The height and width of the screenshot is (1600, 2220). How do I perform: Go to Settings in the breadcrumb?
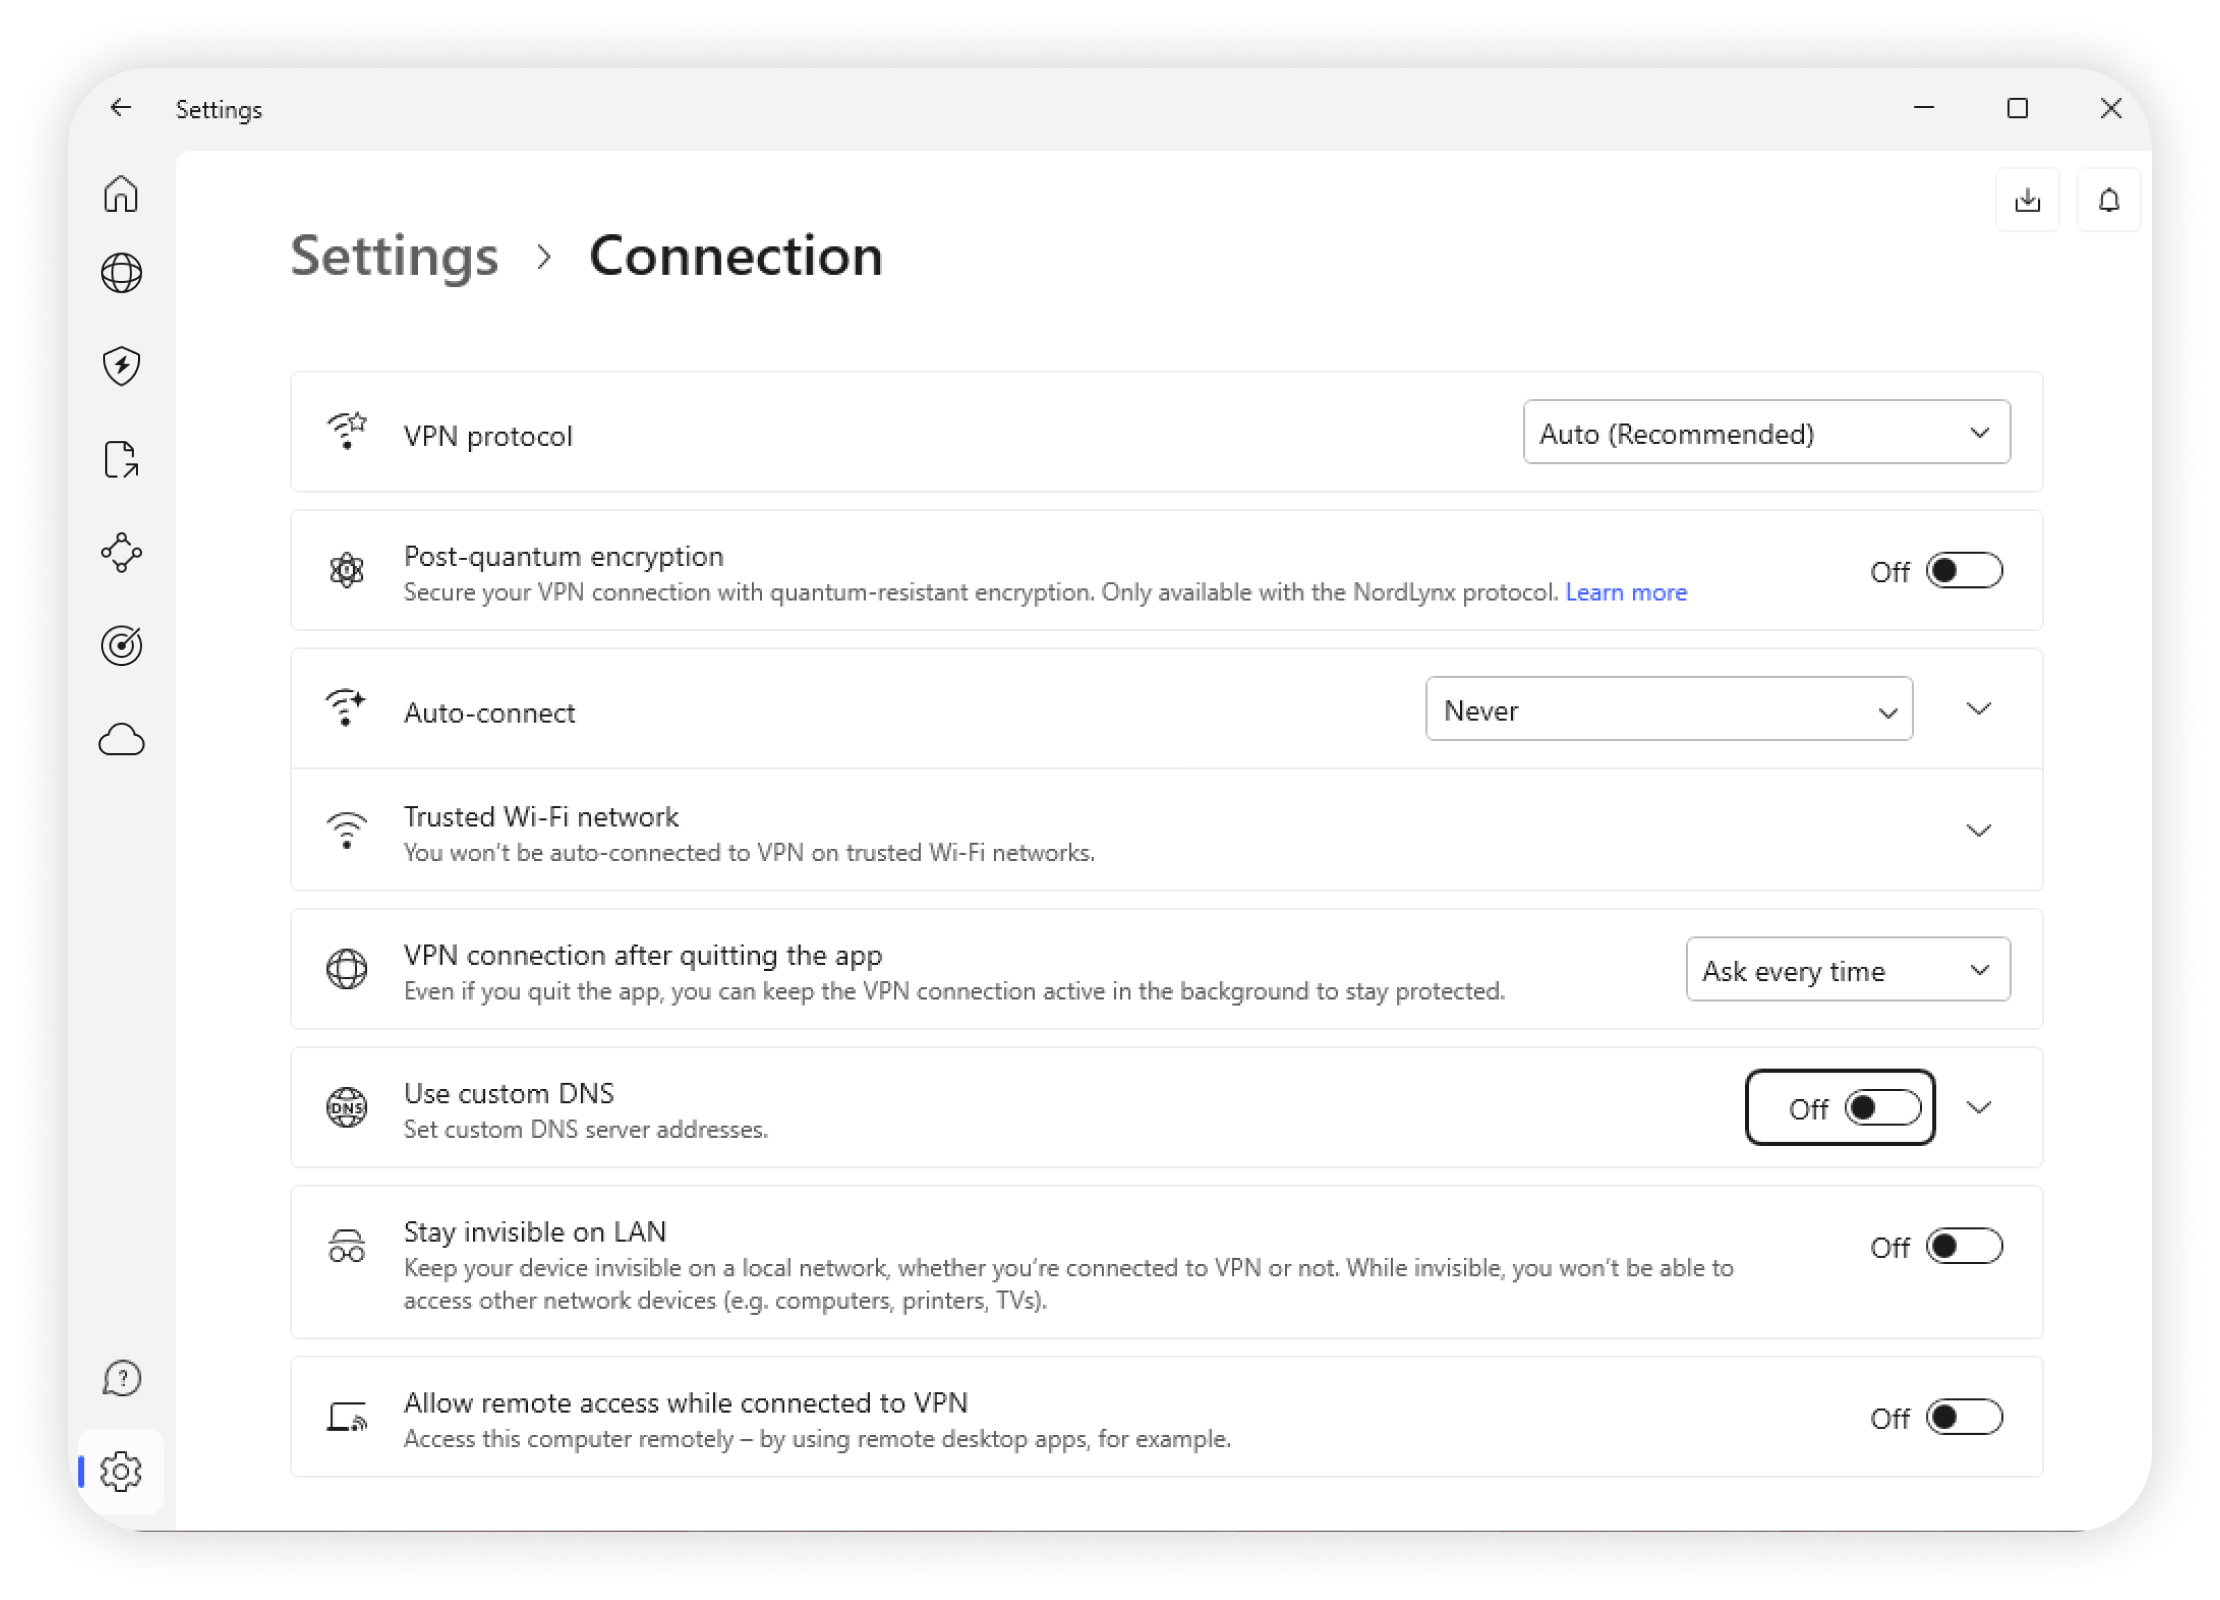point(394,256)
